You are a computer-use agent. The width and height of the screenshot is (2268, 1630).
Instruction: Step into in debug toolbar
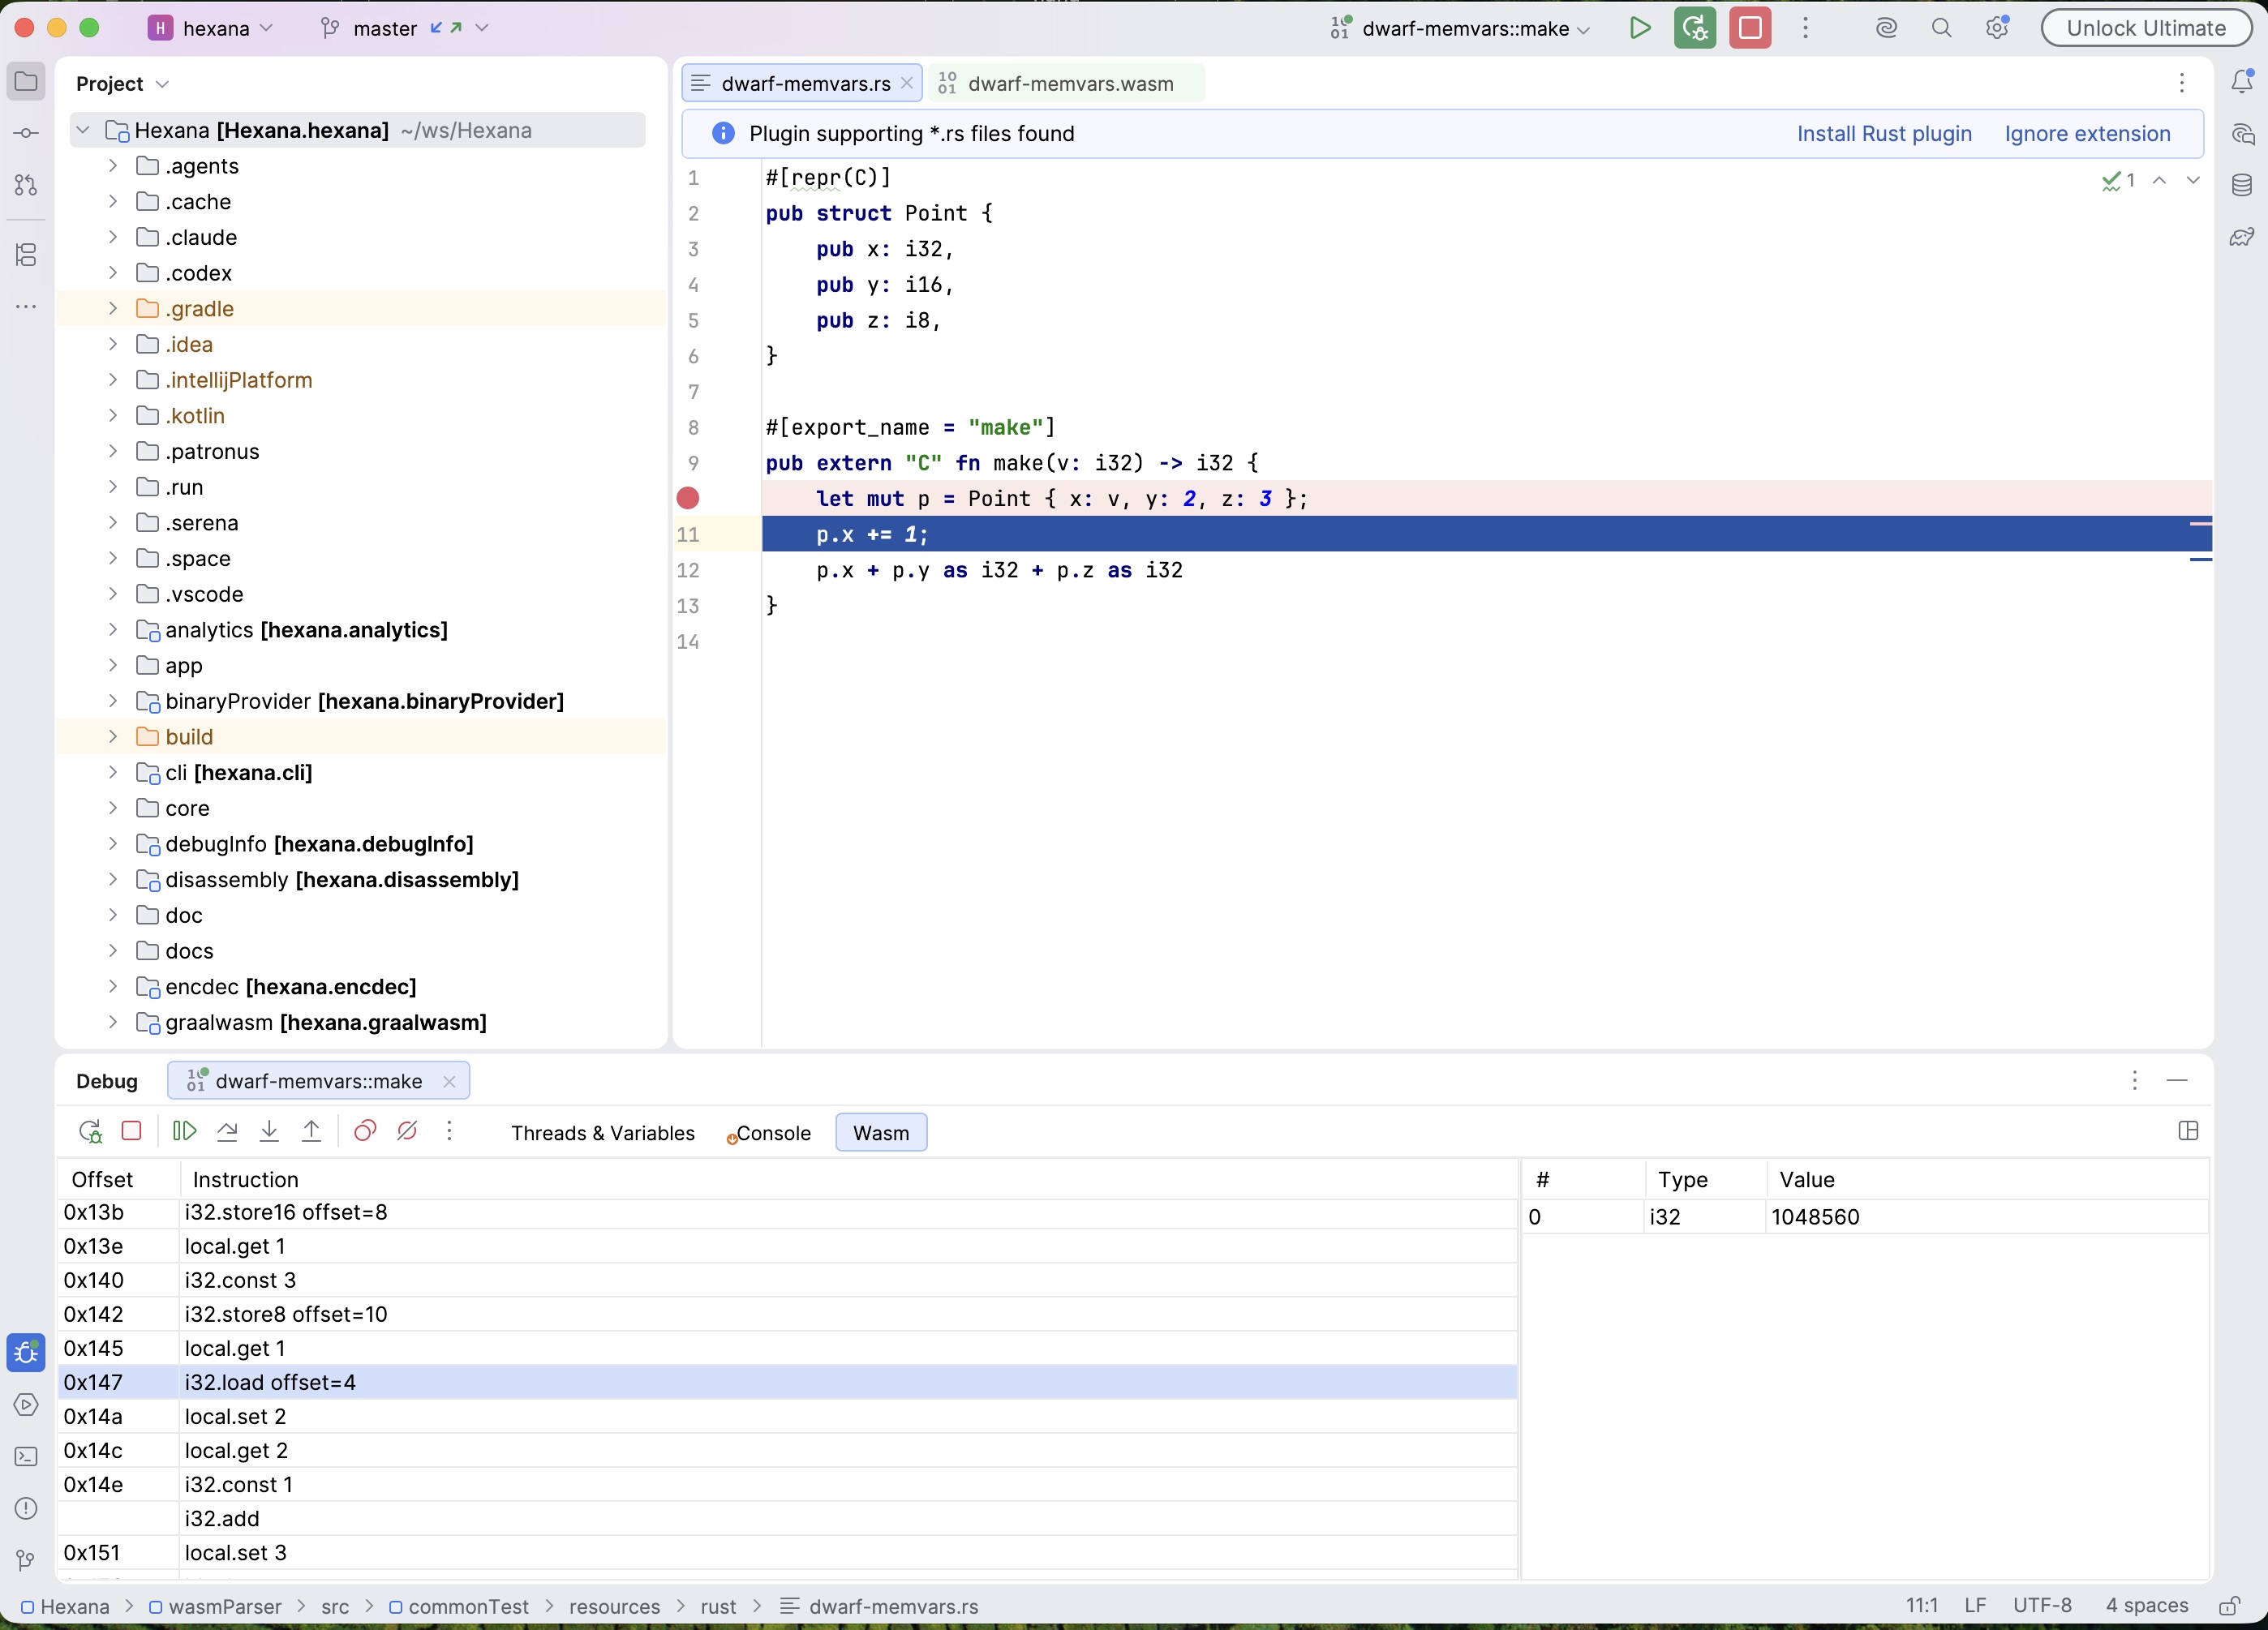[269, 1131]
